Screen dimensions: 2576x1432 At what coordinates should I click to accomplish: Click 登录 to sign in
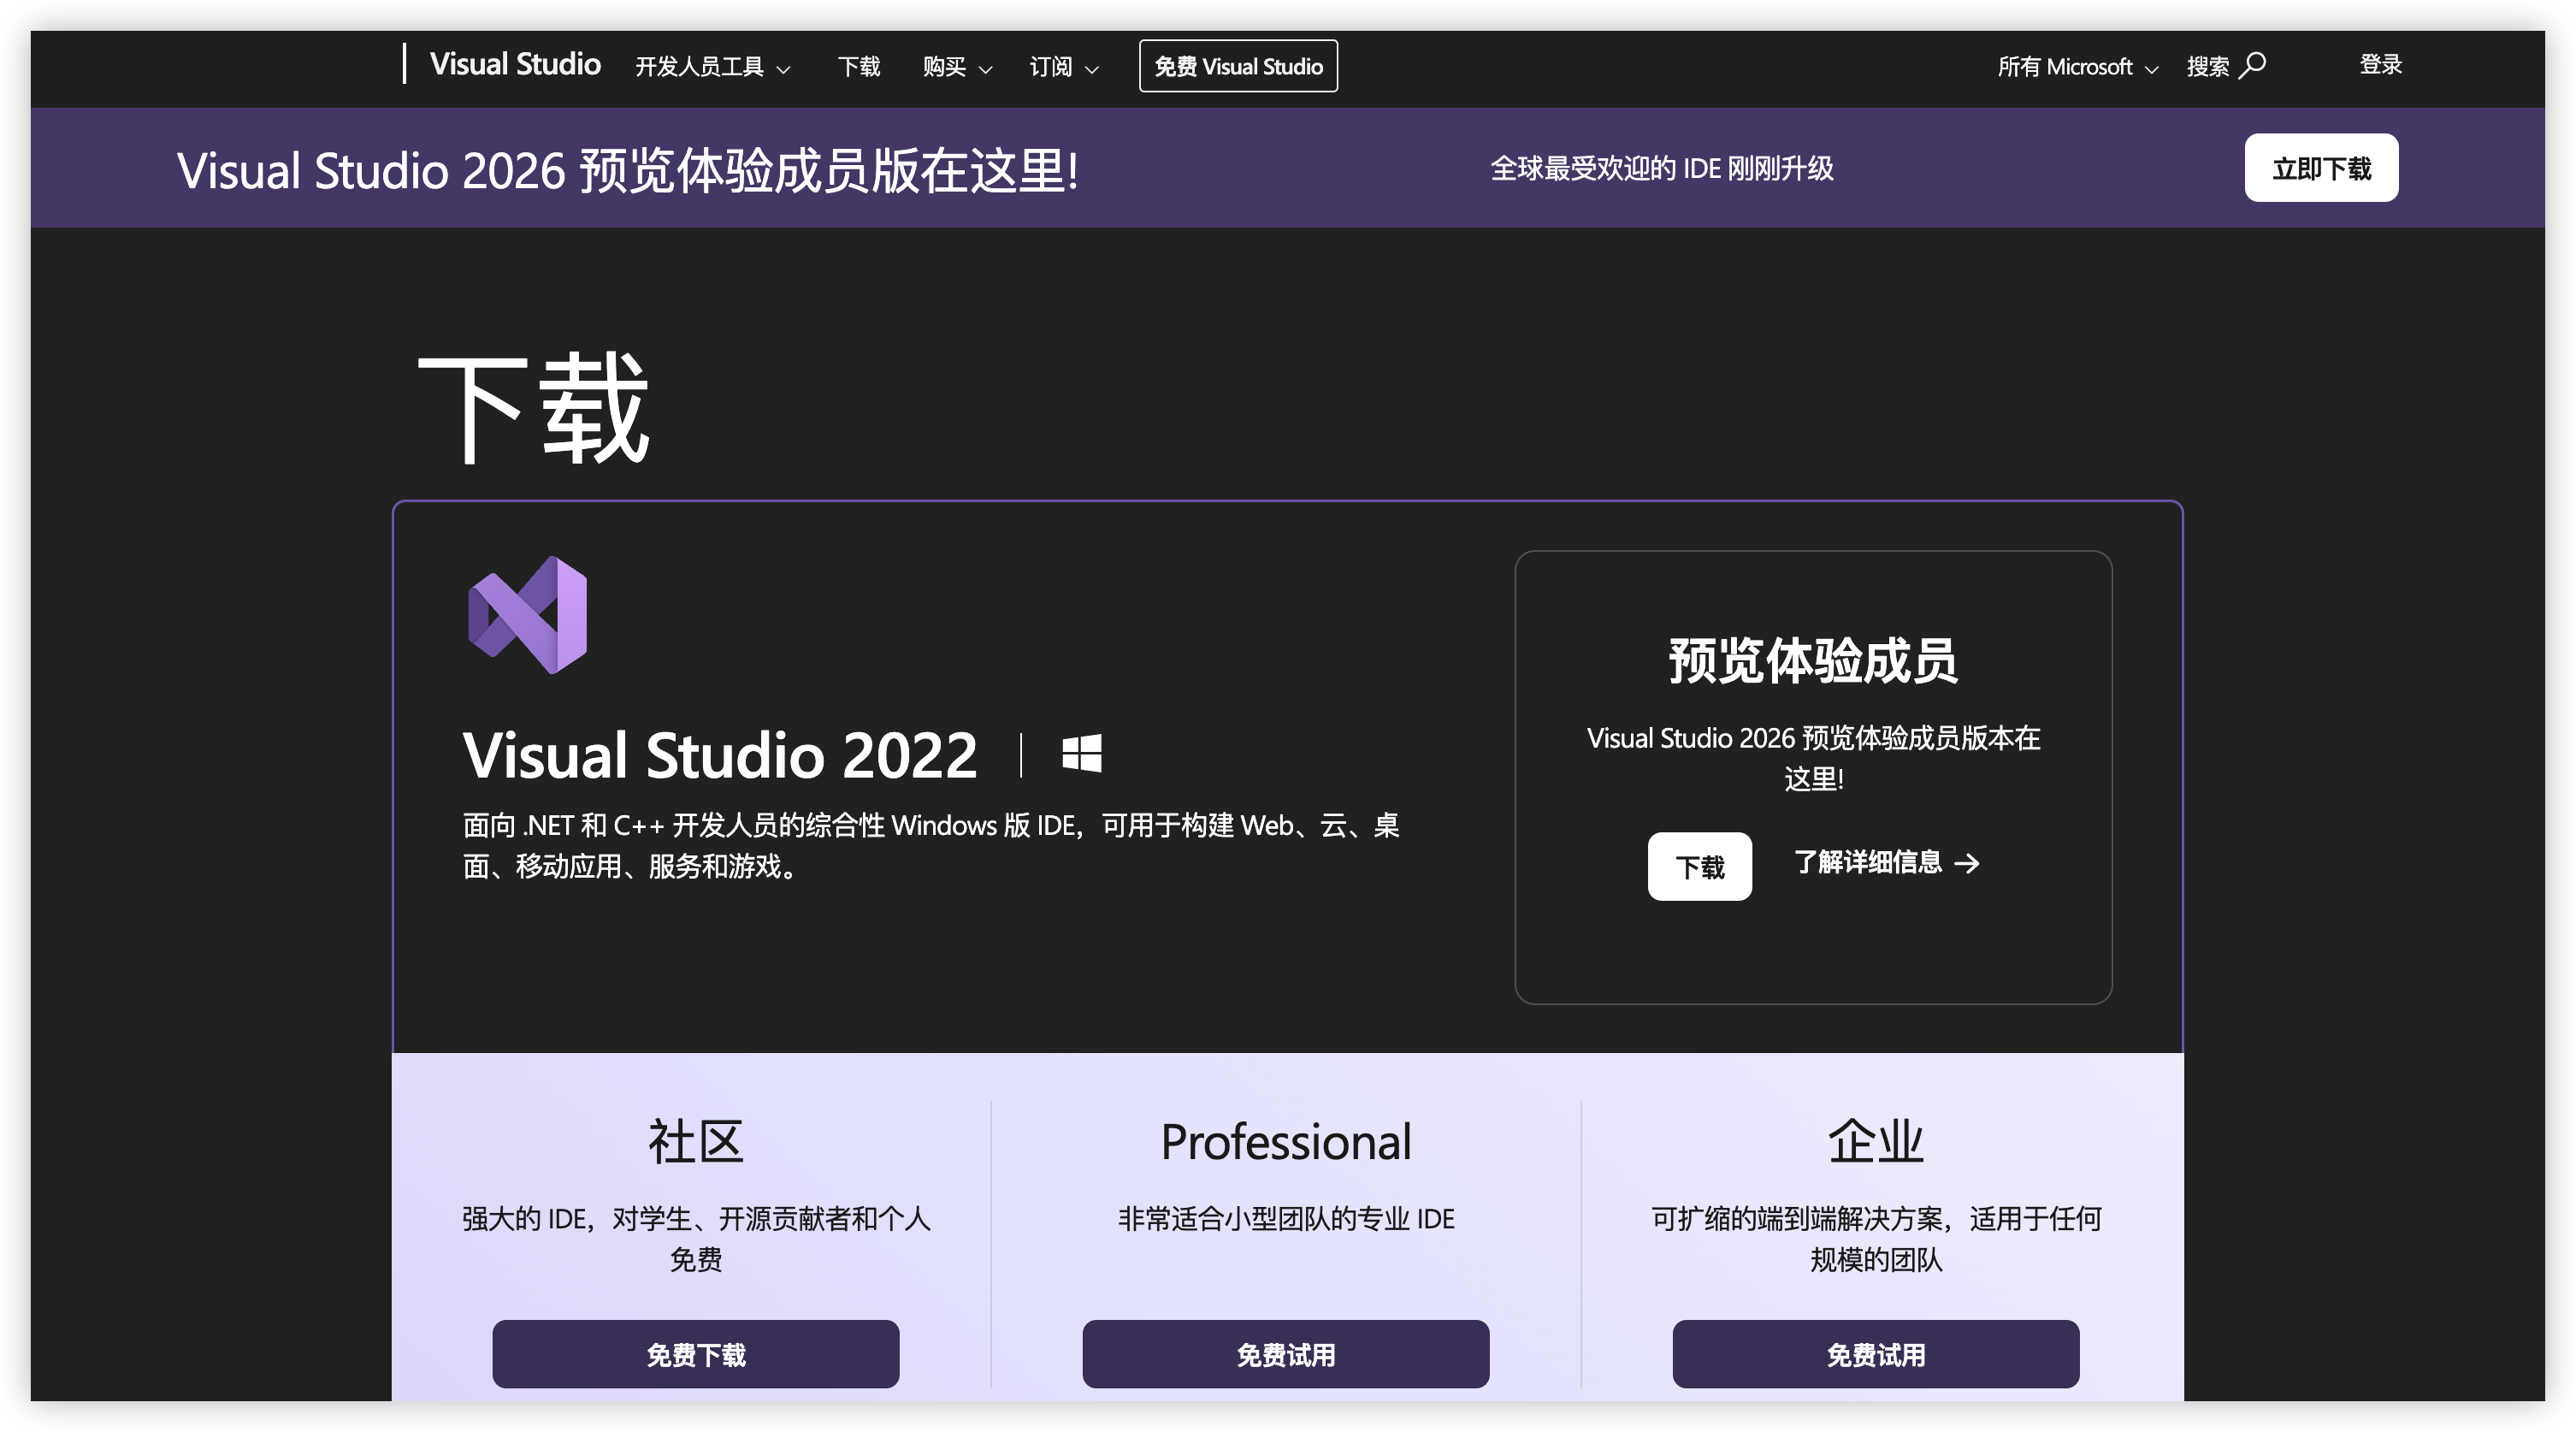pyautogui.click(x=2380, y=64)
